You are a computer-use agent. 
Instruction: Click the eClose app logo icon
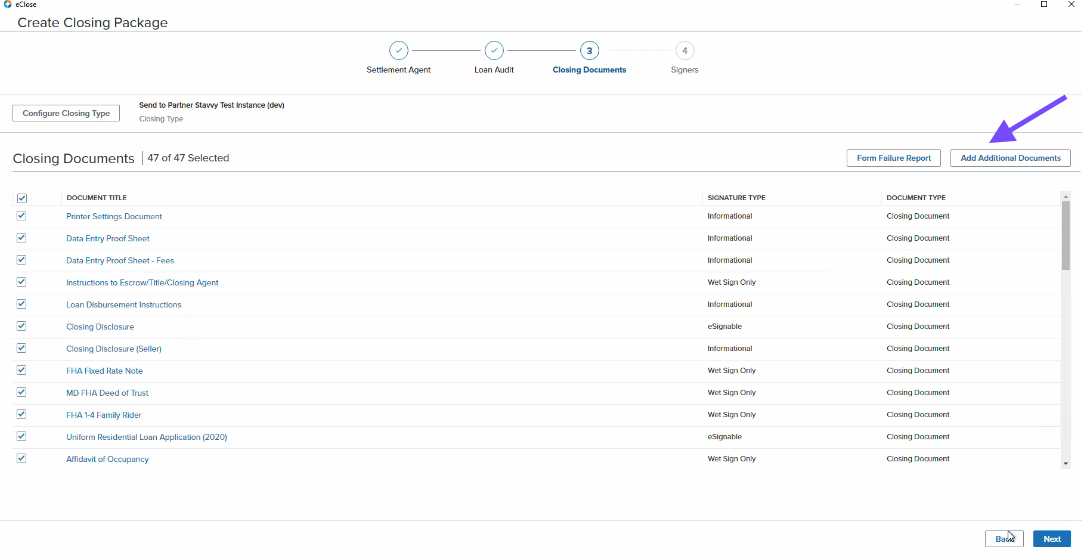pos(7,4)
